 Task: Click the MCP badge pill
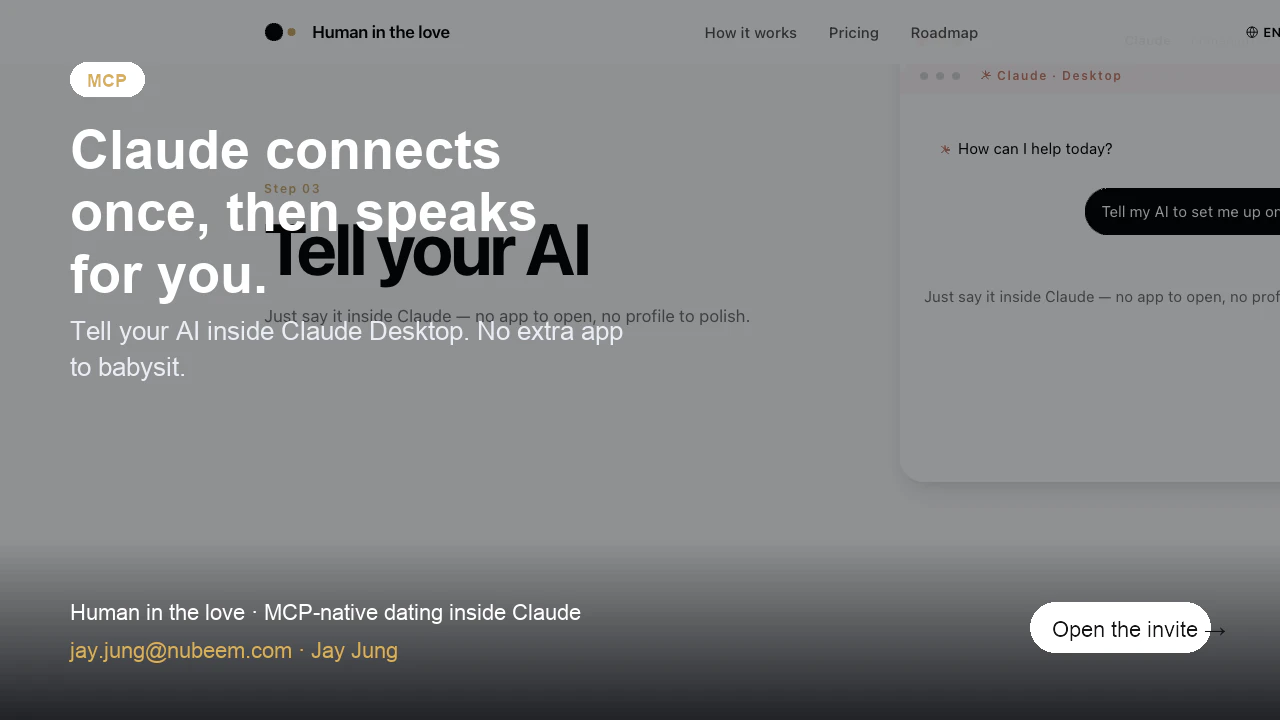pos(107,80)
